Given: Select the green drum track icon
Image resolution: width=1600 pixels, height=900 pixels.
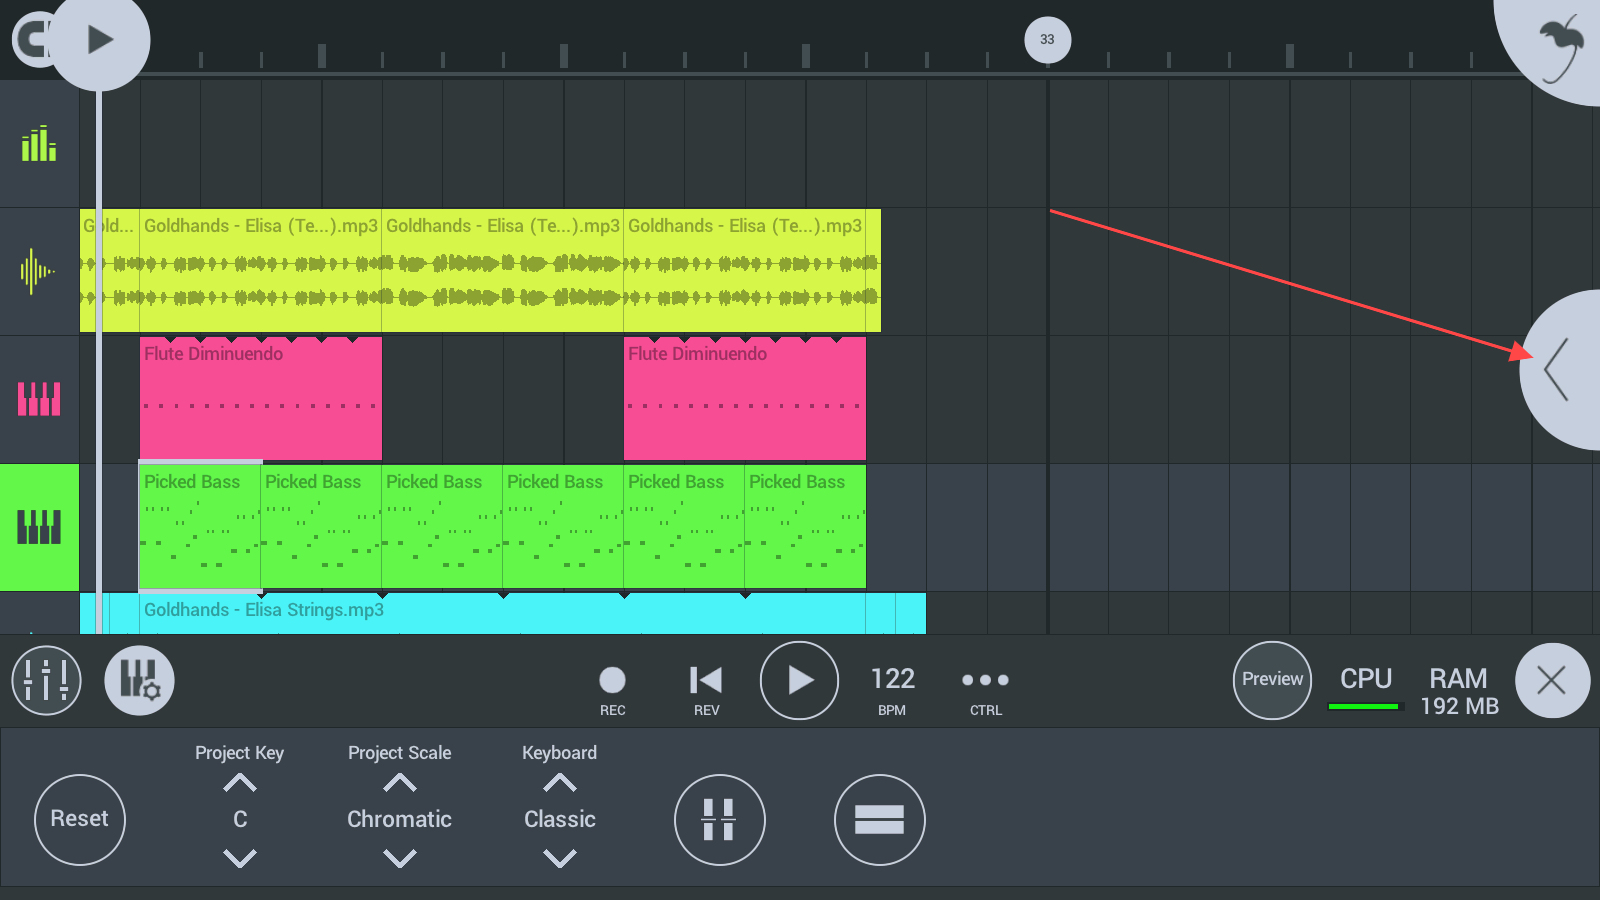Looking at the screenshot, I should click(39, 144).
